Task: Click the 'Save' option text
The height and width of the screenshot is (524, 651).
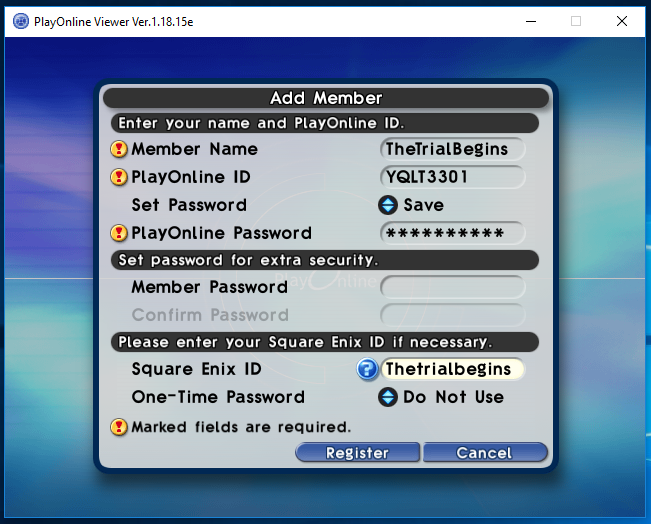Action: 423,205
